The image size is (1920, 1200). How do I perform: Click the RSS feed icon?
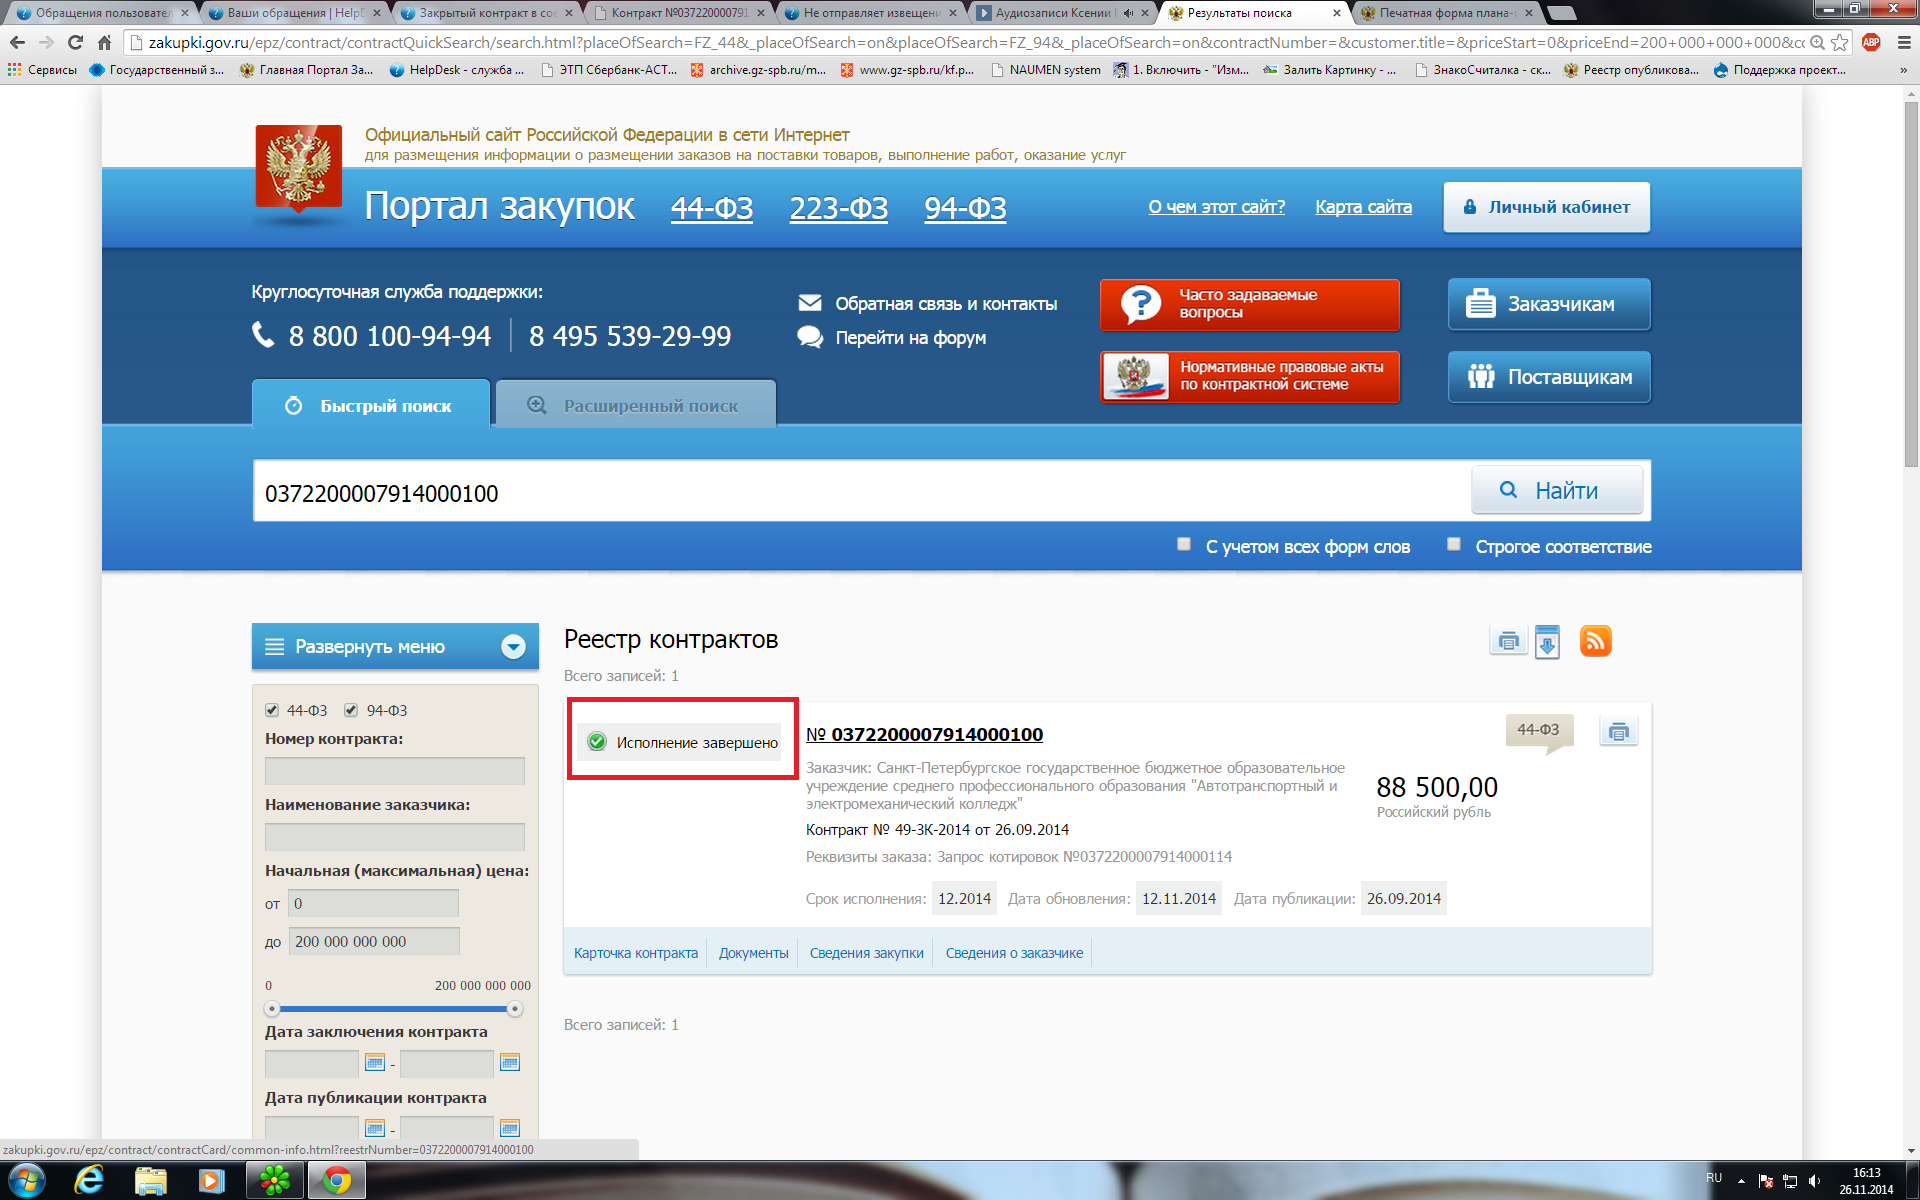coord(1595,641)
